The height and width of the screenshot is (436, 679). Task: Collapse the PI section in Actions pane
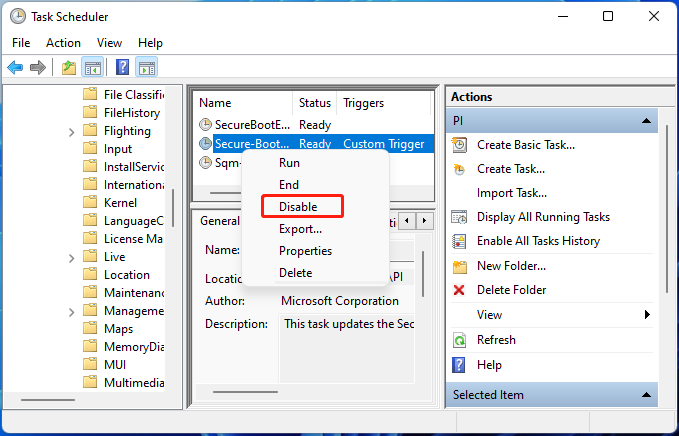648,120
